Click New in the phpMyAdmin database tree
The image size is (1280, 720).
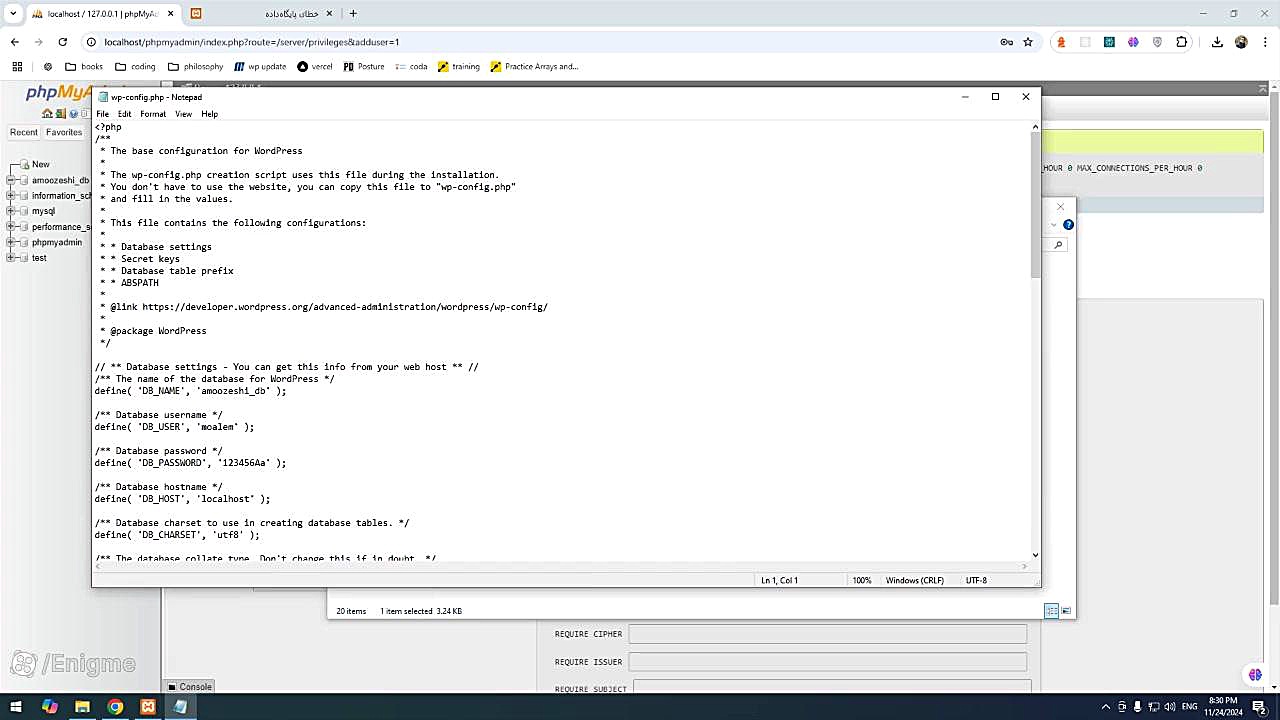40,164
